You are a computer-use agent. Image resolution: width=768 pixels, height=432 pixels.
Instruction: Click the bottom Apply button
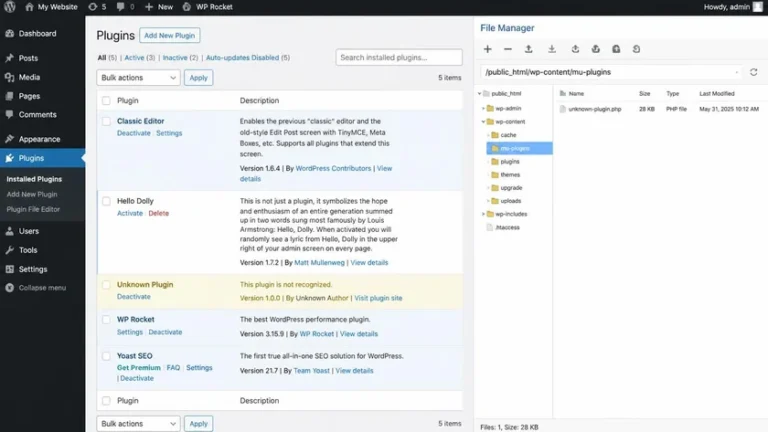coord(198,424)
